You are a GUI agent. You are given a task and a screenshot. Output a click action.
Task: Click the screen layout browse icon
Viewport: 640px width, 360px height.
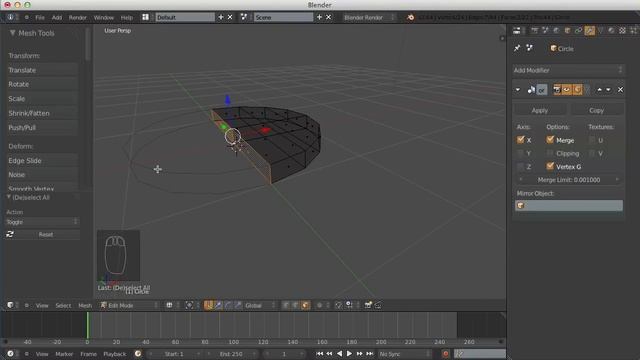click(x=145, y=17)
